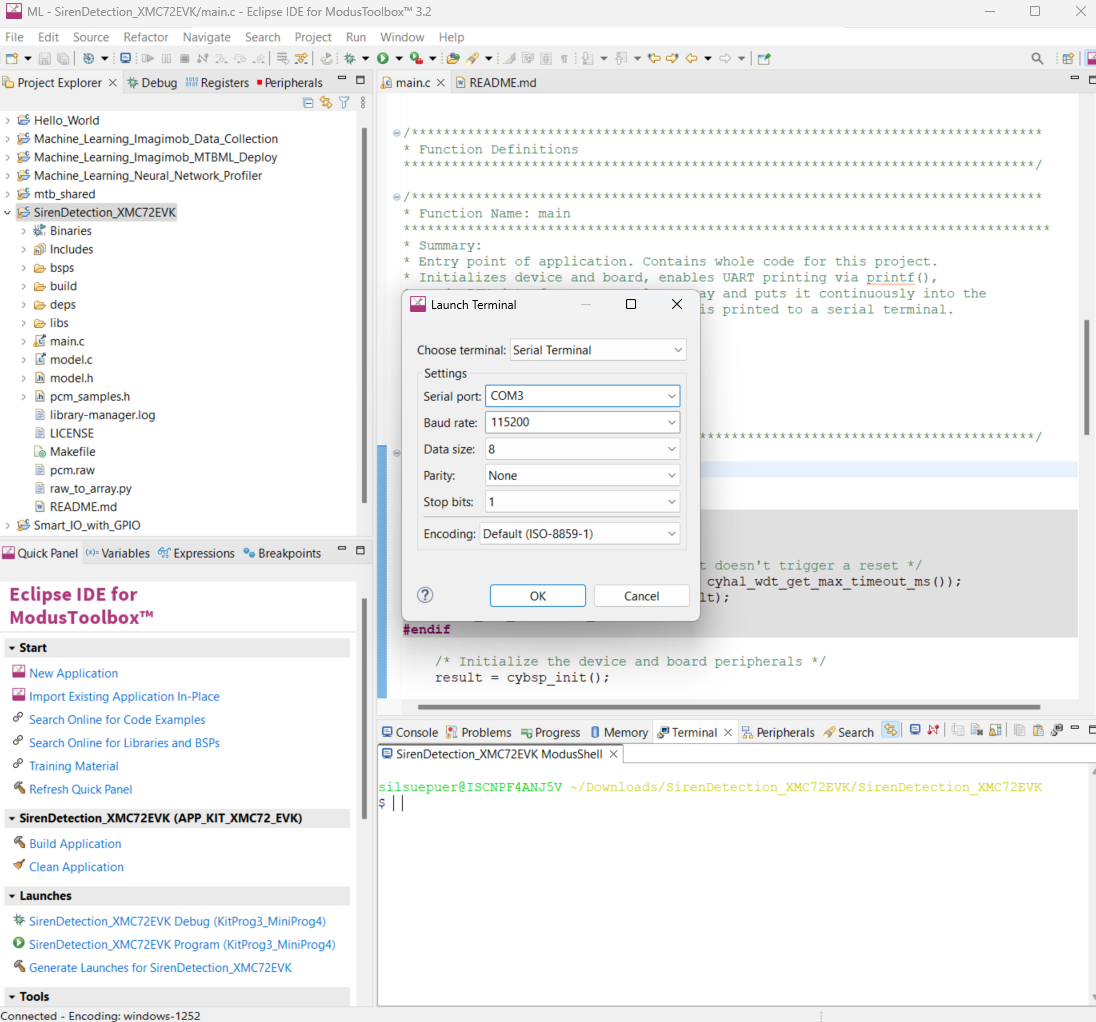Select the Makefile in the project tree
The height and width of the screenshot is (1022, 1096).
72,452
